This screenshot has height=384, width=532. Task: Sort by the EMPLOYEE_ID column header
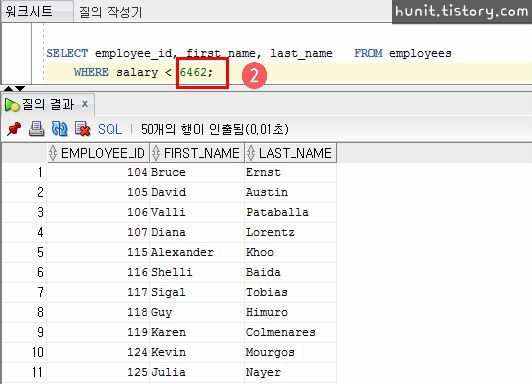click(x=98, y=153)
